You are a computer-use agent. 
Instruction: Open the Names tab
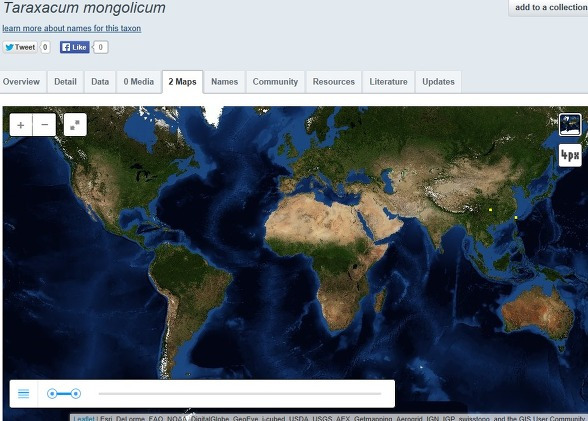click(x=225, y=82)
